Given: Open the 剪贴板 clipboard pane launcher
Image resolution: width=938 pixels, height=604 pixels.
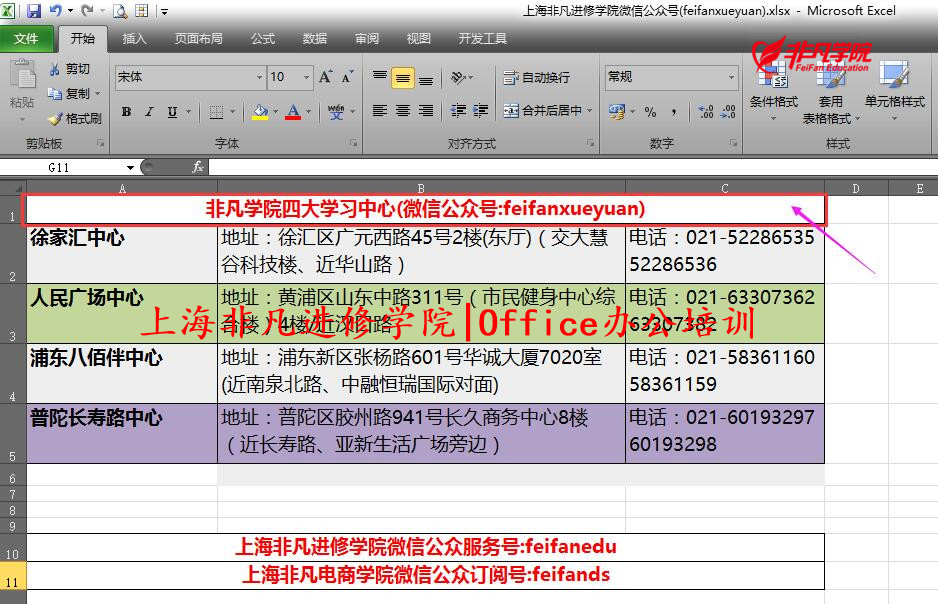Looking at the screenshot, I should tap(100, 144).
